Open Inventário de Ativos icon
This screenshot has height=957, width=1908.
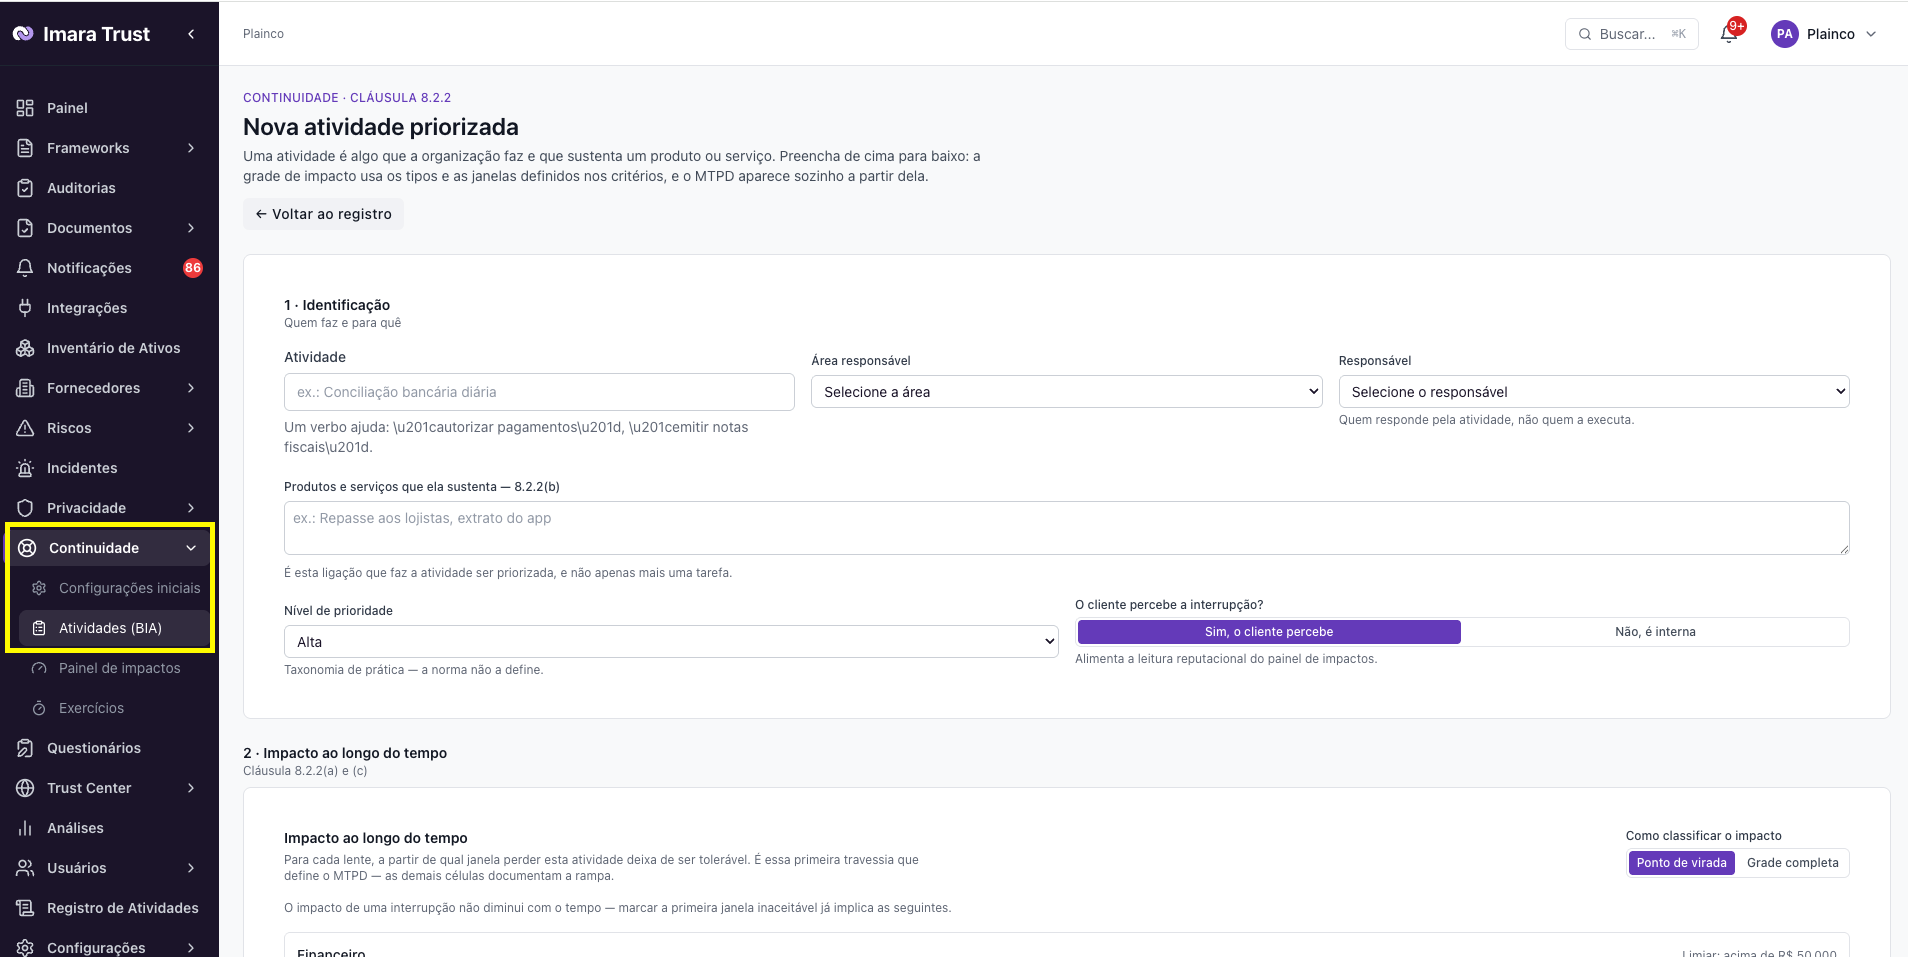pyautogui.click(x=25, y=348)
